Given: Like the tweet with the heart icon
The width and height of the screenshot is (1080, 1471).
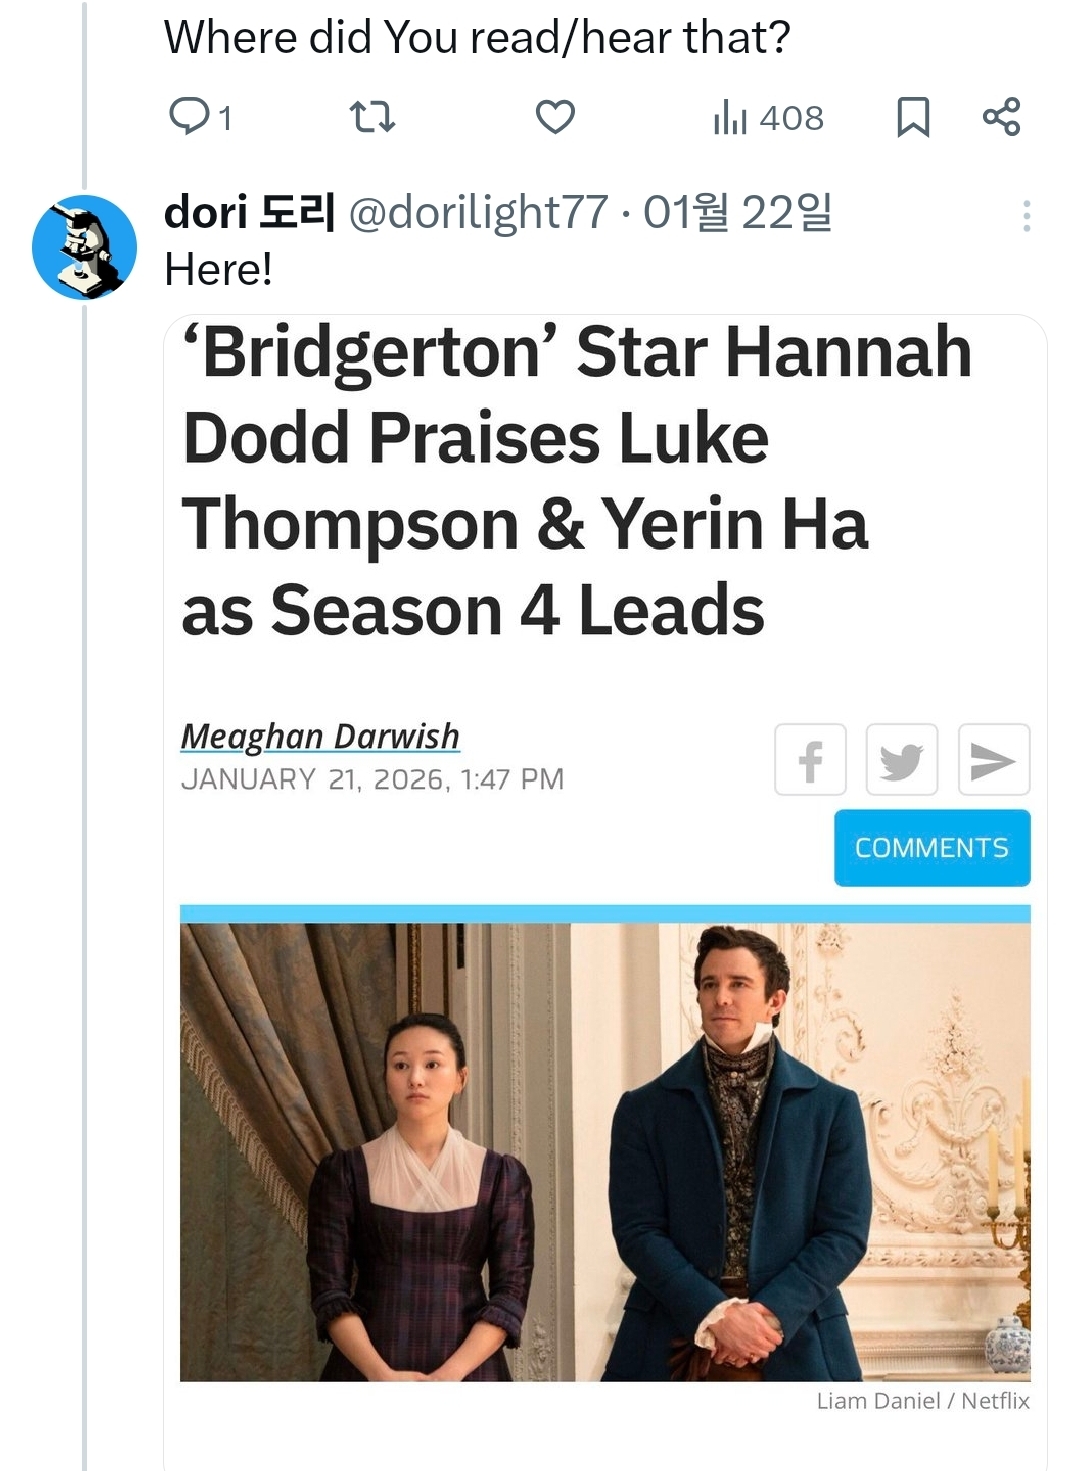Looking at the screenshot, I should (555, 117).
